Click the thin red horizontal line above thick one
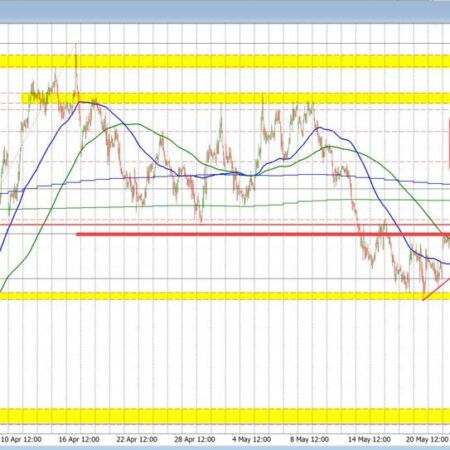 225,225
